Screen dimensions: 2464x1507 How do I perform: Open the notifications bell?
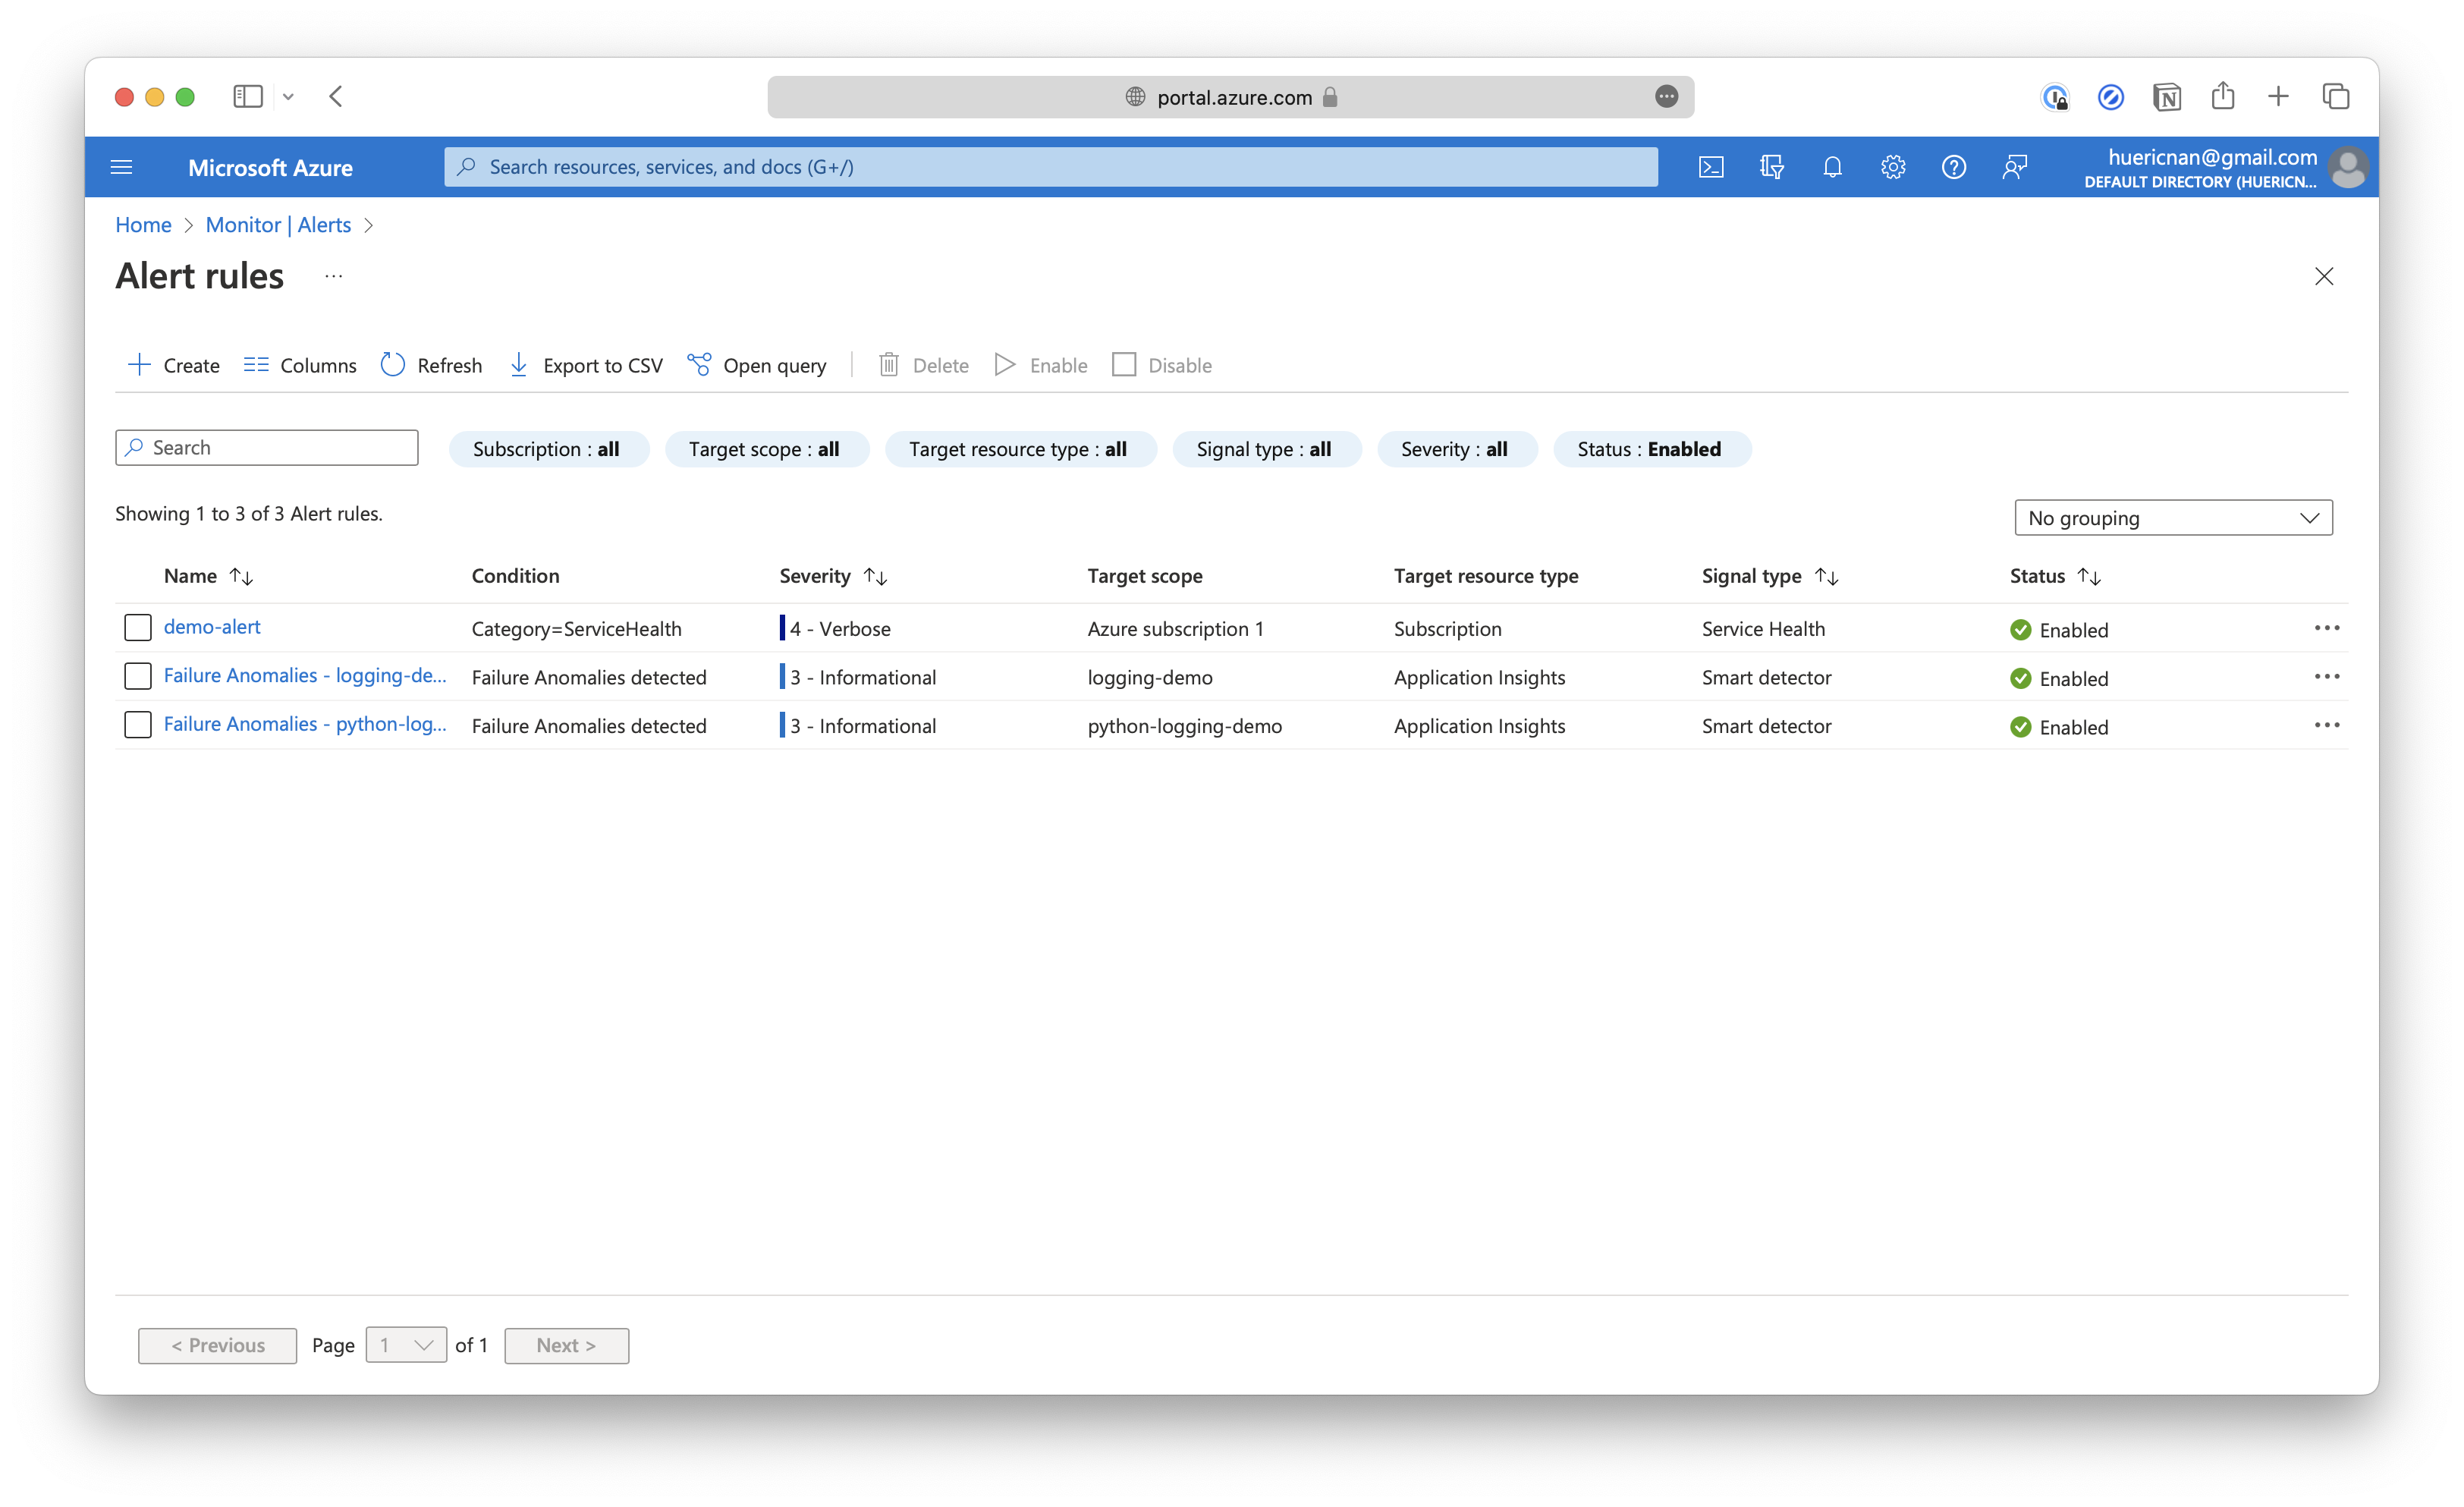pyautogui.click(x=1832, y=167)
